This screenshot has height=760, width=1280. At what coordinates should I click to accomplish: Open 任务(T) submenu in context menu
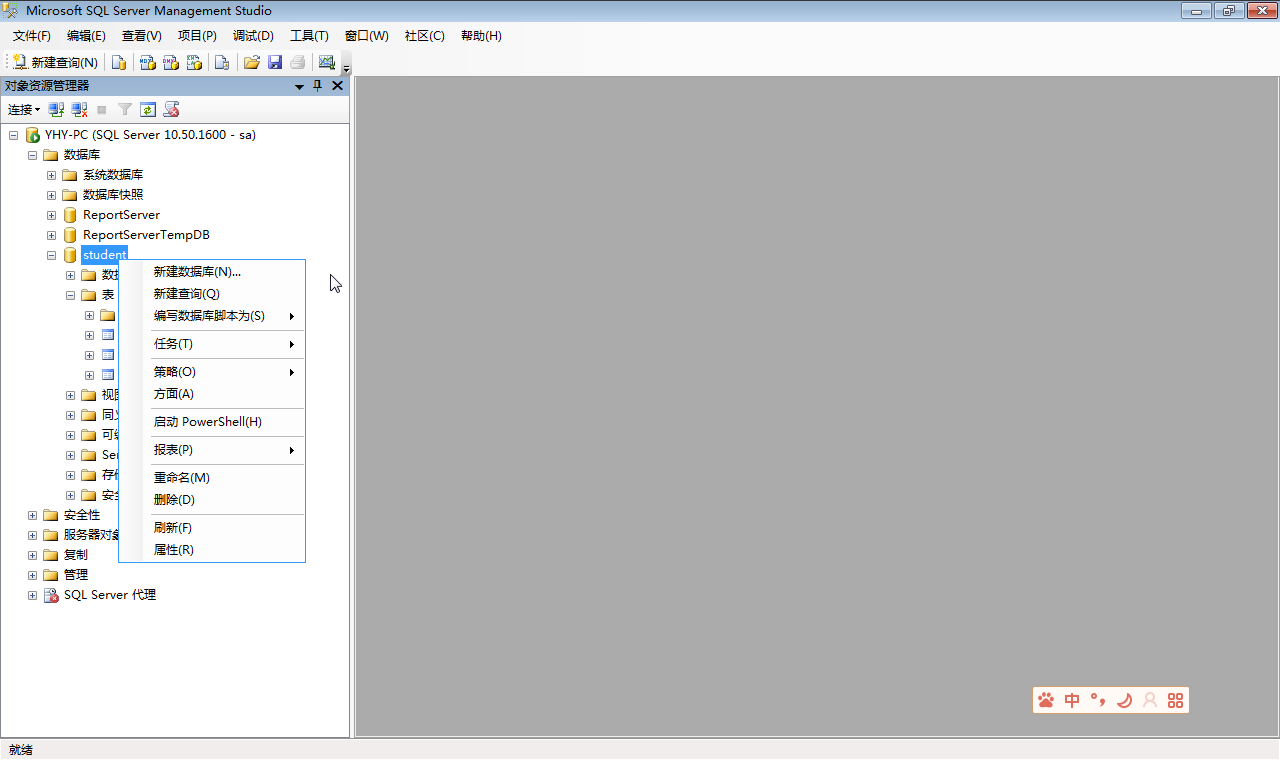click(x=212, y=344)
